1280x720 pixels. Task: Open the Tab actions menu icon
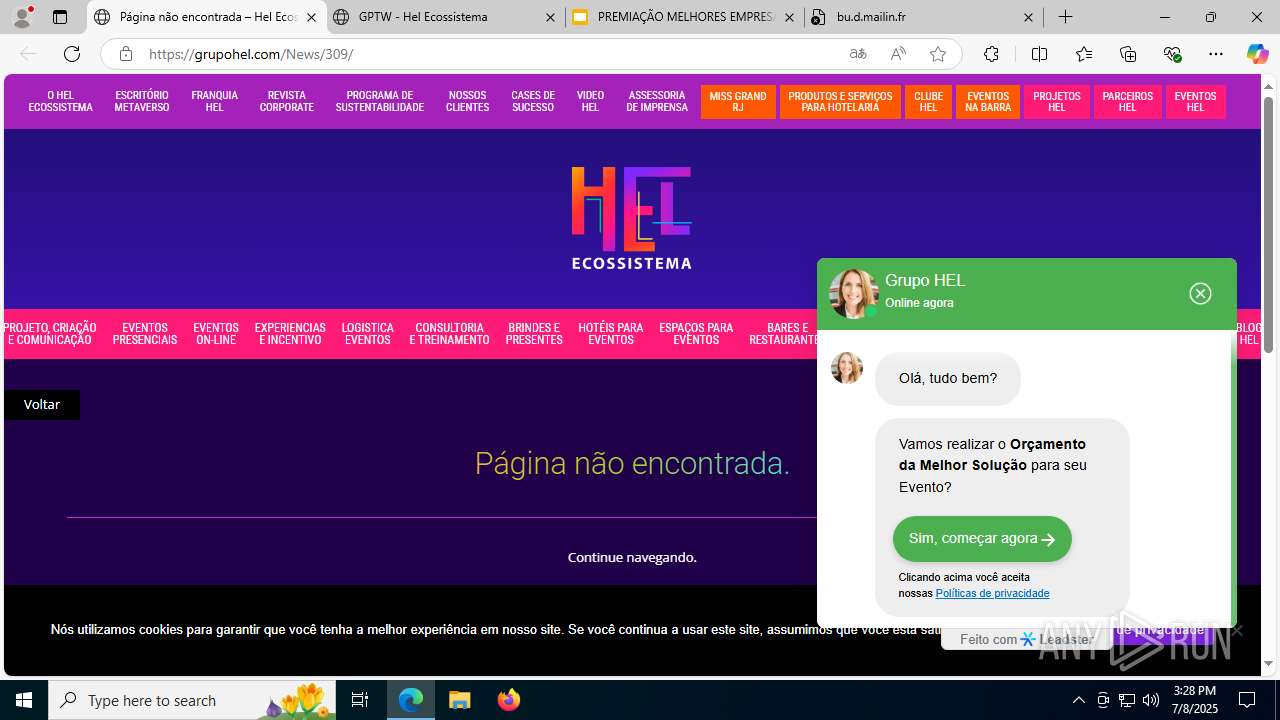[x=60, y=17]
